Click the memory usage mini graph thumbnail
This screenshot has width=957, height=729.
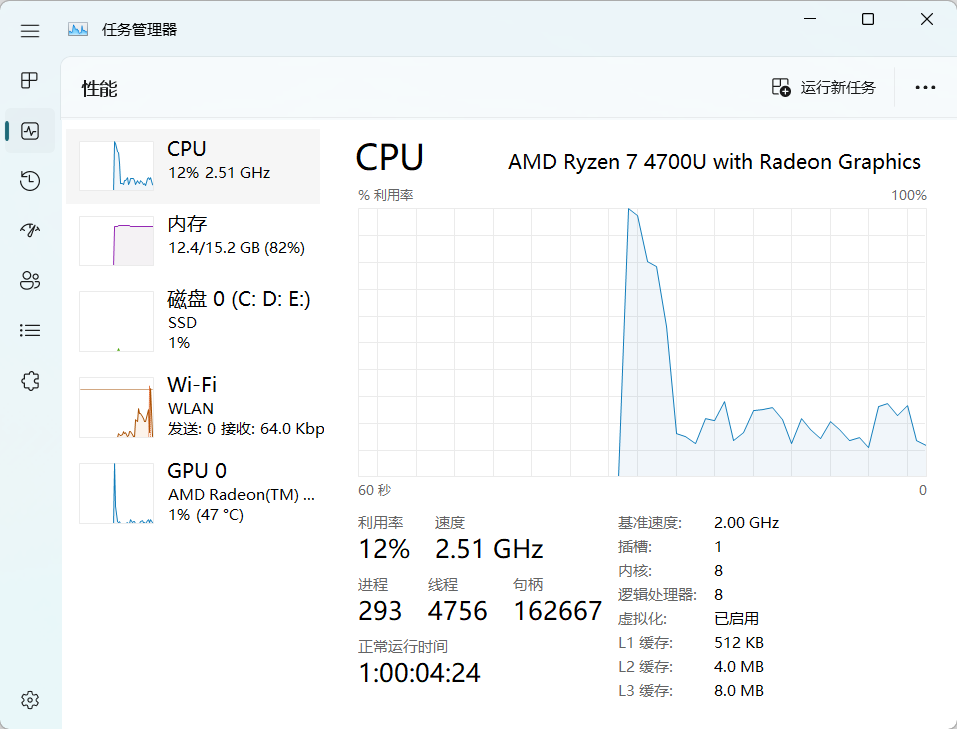click(116, 241)
